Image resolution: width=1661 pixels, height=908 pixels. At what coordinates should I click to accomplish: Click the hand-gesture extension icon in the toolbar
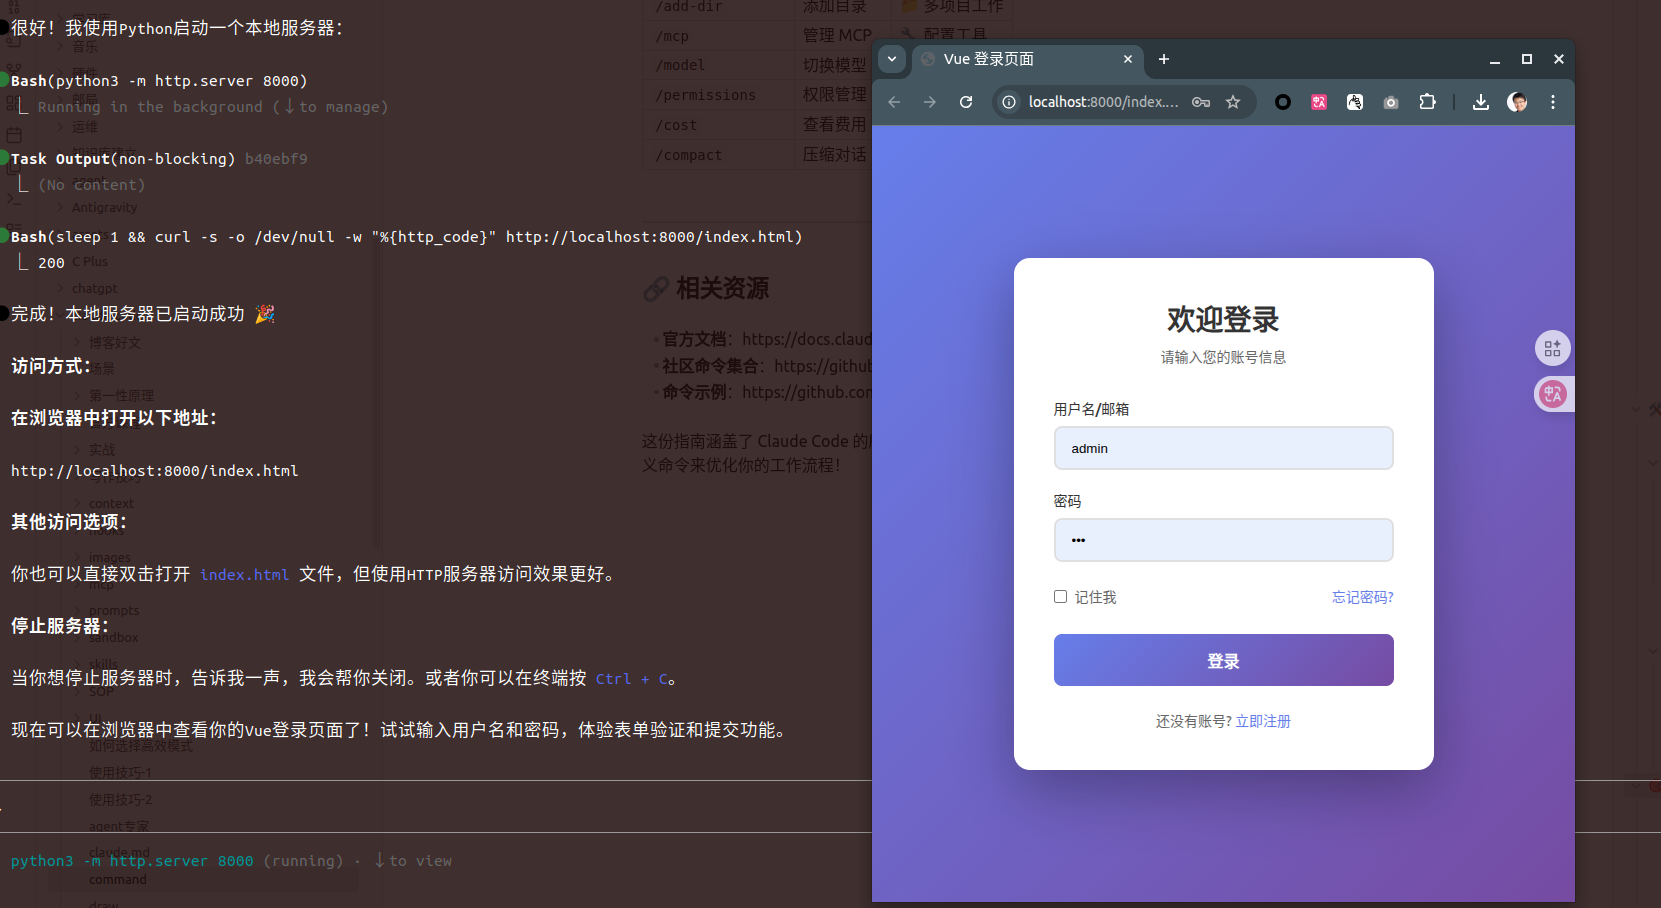1355,101
